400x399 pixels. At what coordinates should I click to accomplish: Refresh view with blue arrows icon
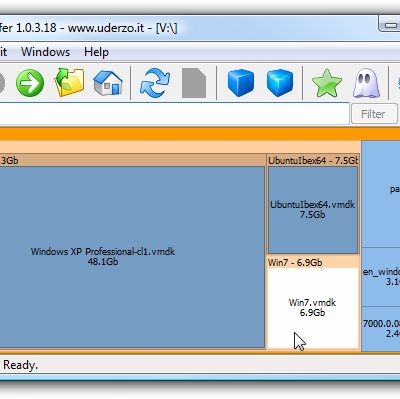point(155,83)
